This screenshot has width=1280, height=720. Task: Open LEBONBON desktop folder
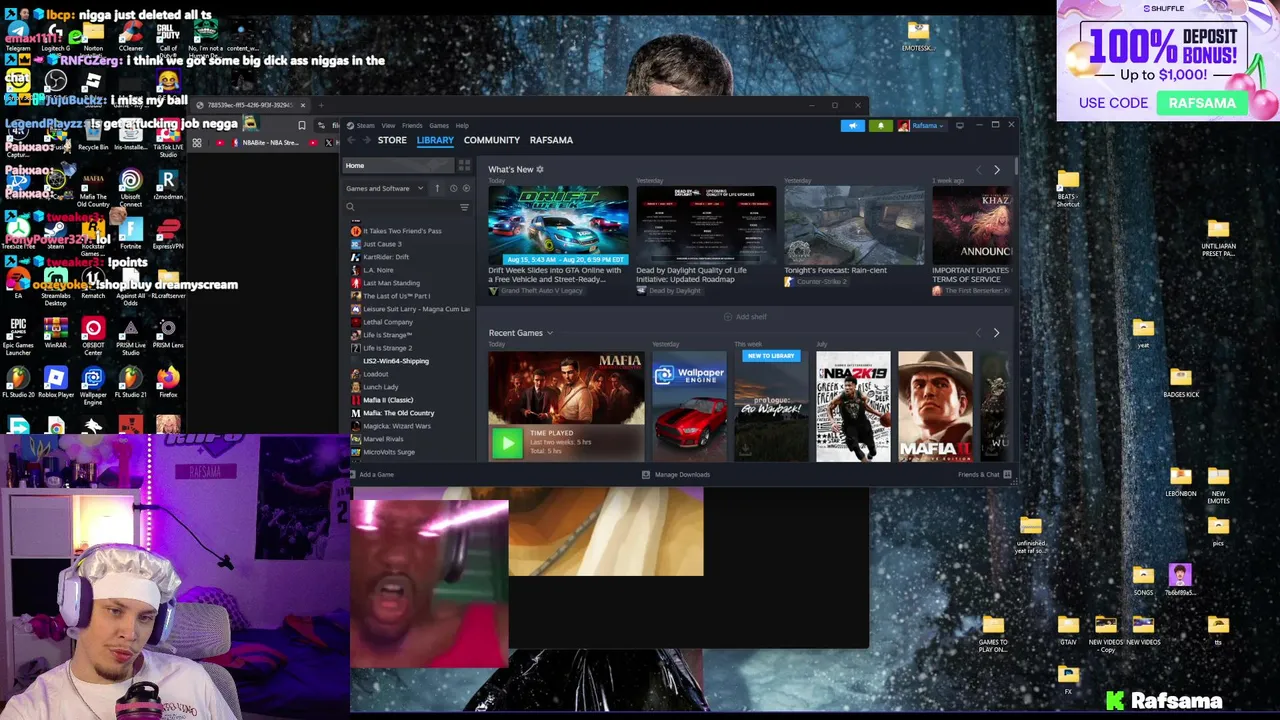click(x=1180, y=481)
